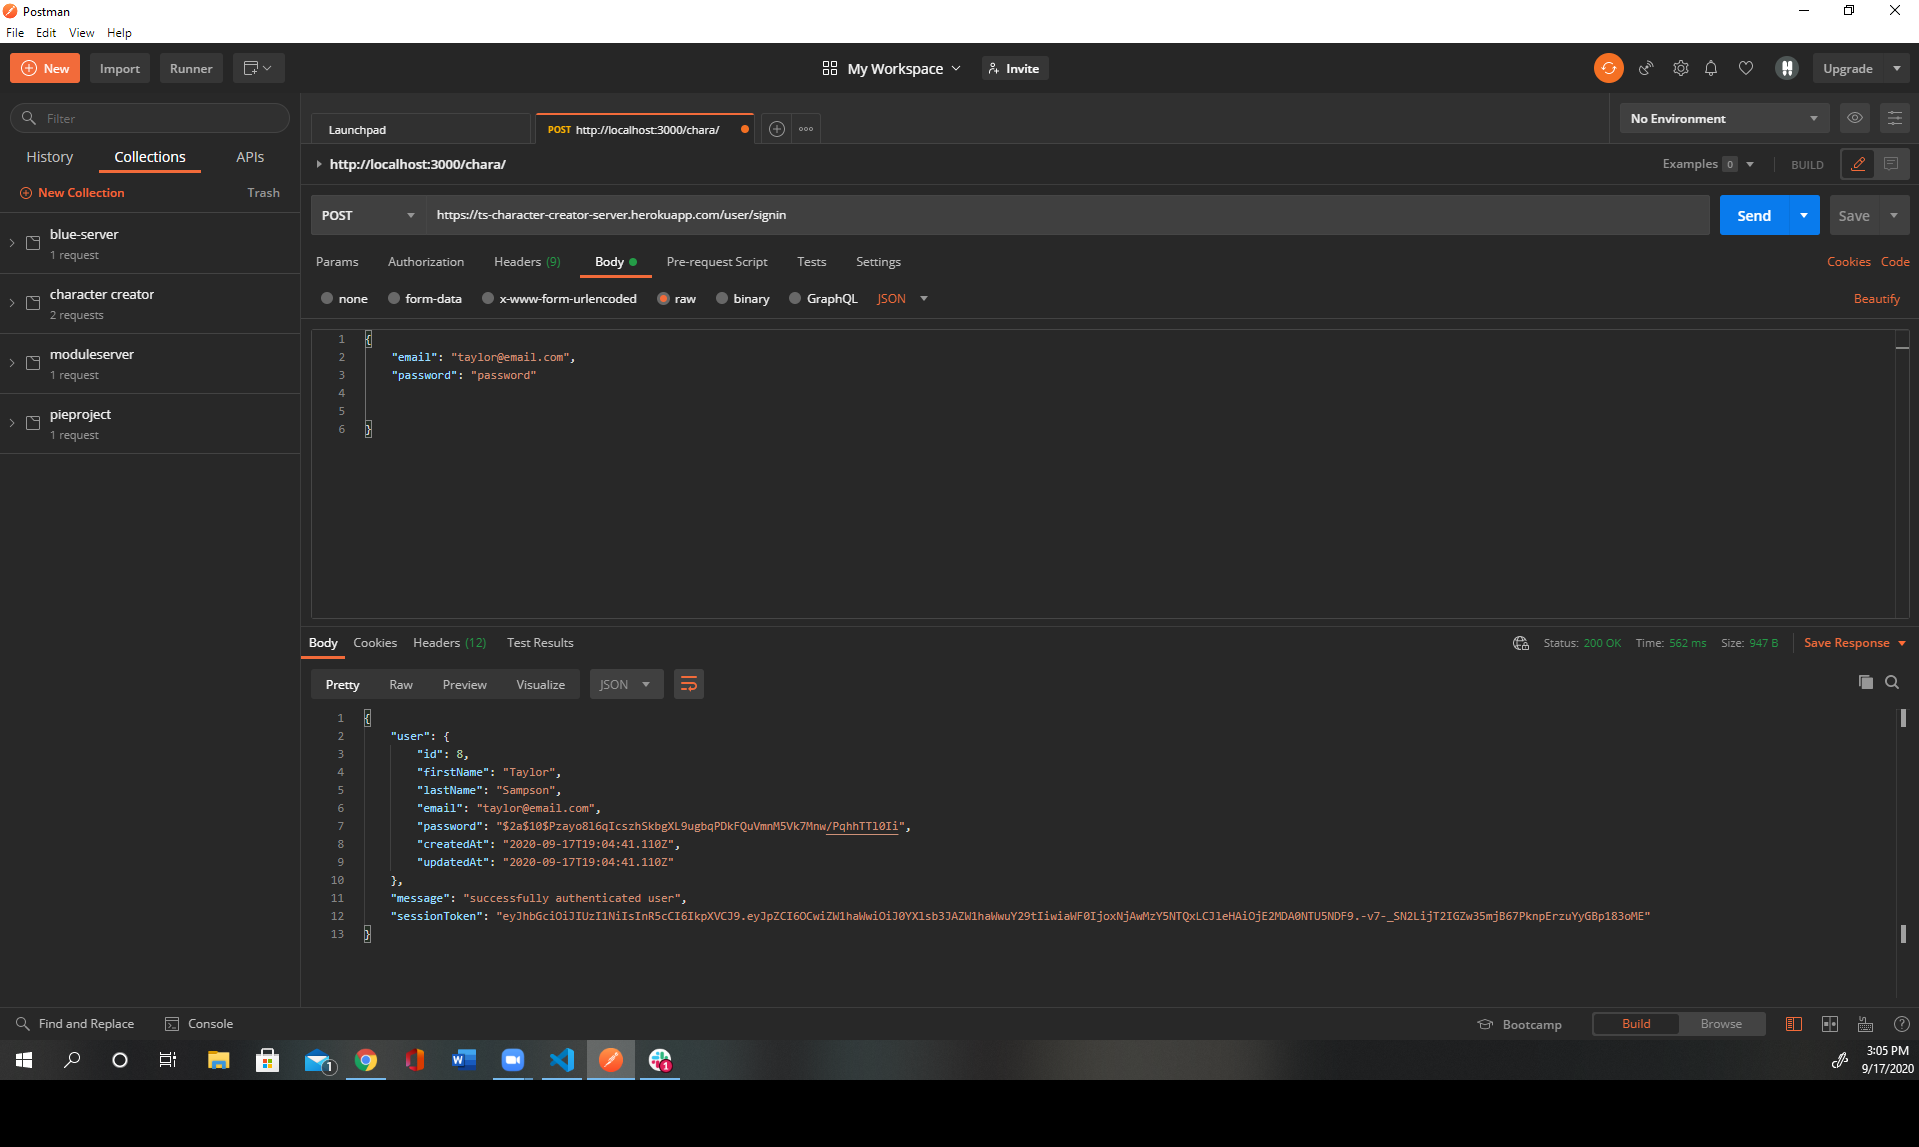
Task: Open the POST method dropdown
Action: point(367,215)
